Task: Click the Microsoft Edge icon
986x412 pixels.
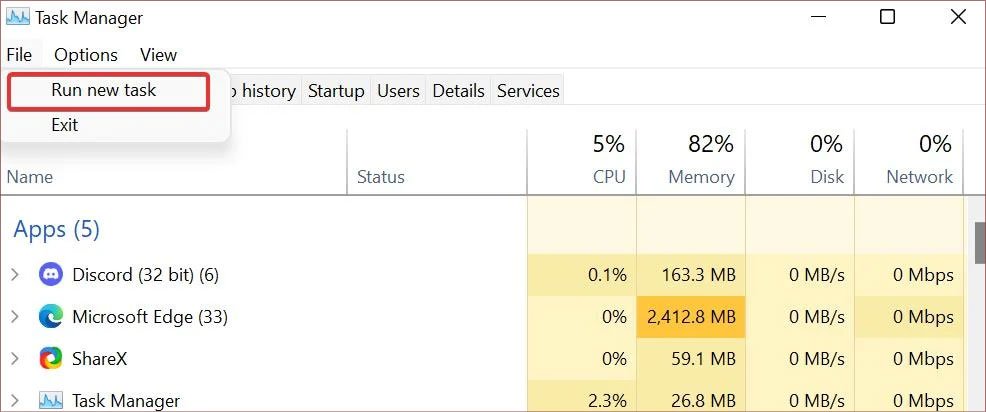Action: pos(51,316)
